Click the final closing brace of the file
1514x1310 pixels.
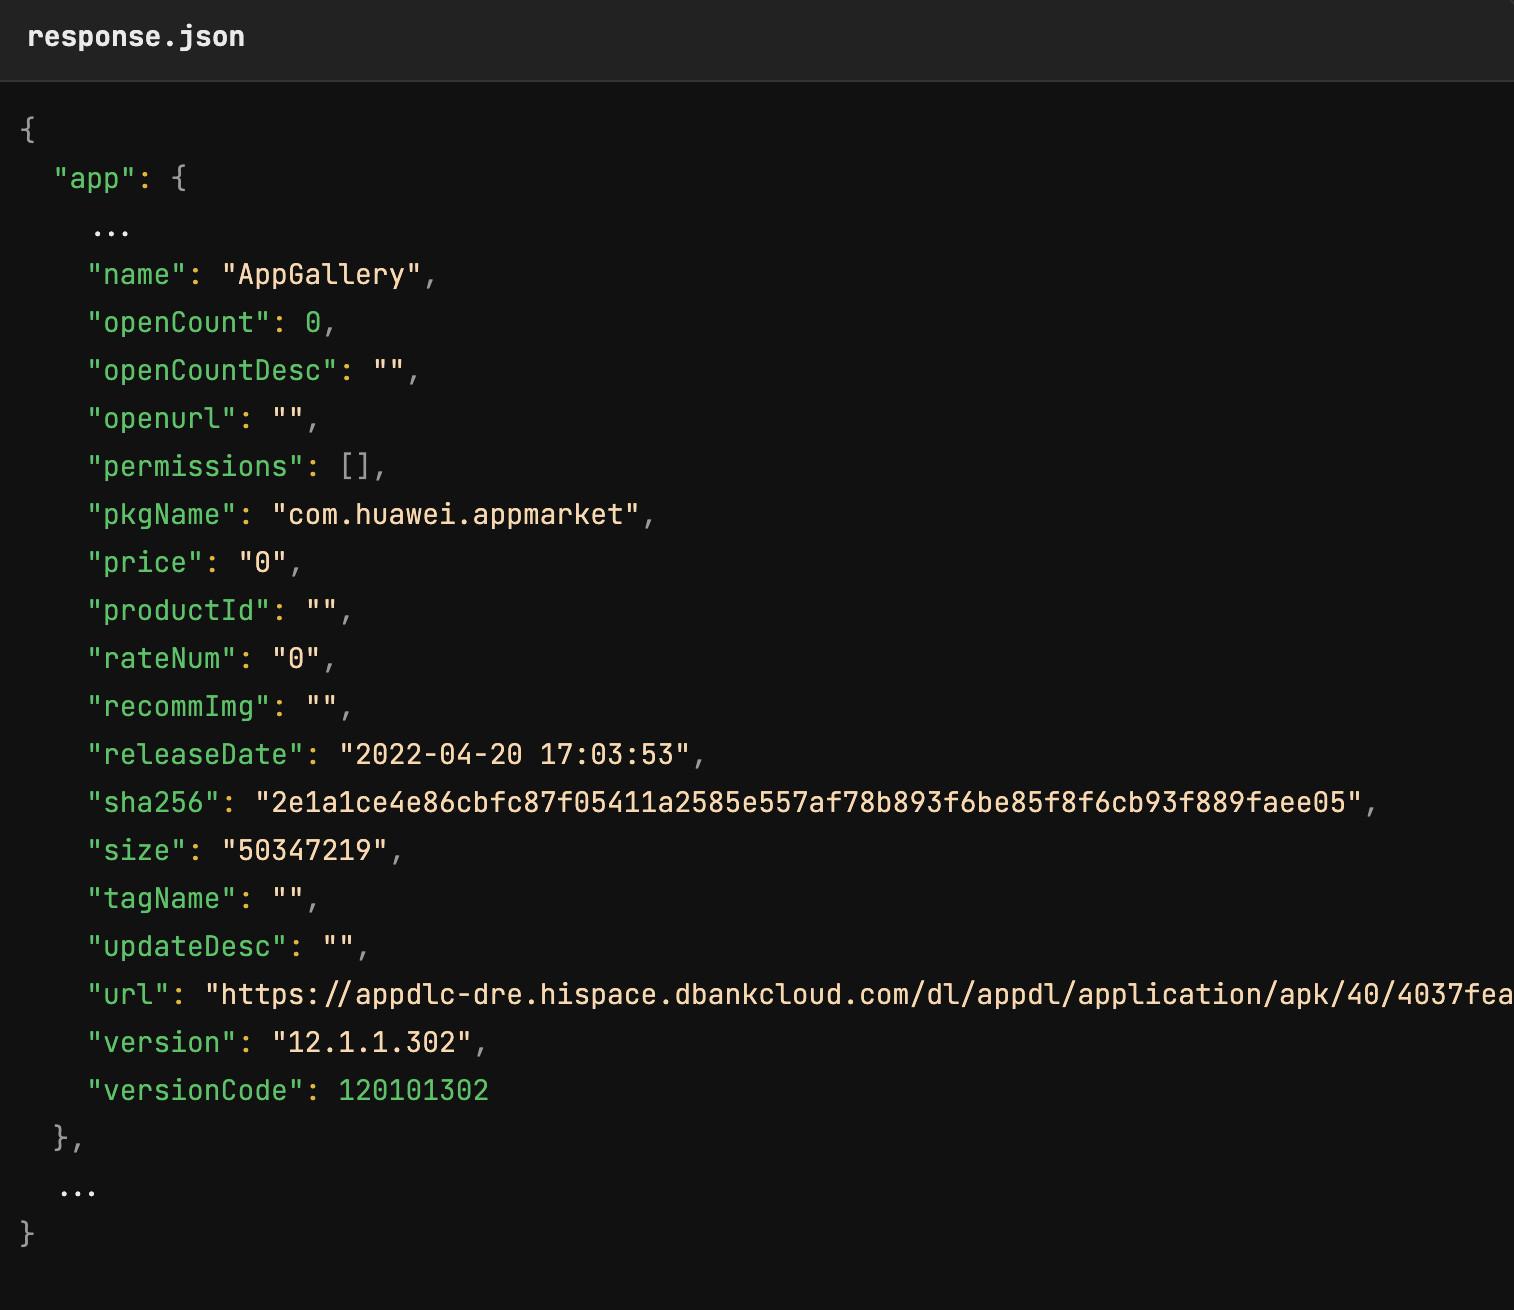(x=28, y=1234)
